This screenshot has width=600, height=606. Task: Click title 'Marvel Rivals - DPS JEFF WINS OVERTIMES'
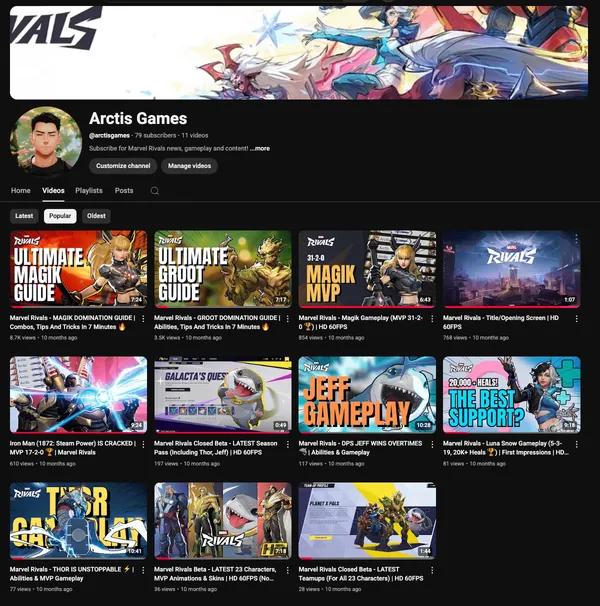[360, 448]
